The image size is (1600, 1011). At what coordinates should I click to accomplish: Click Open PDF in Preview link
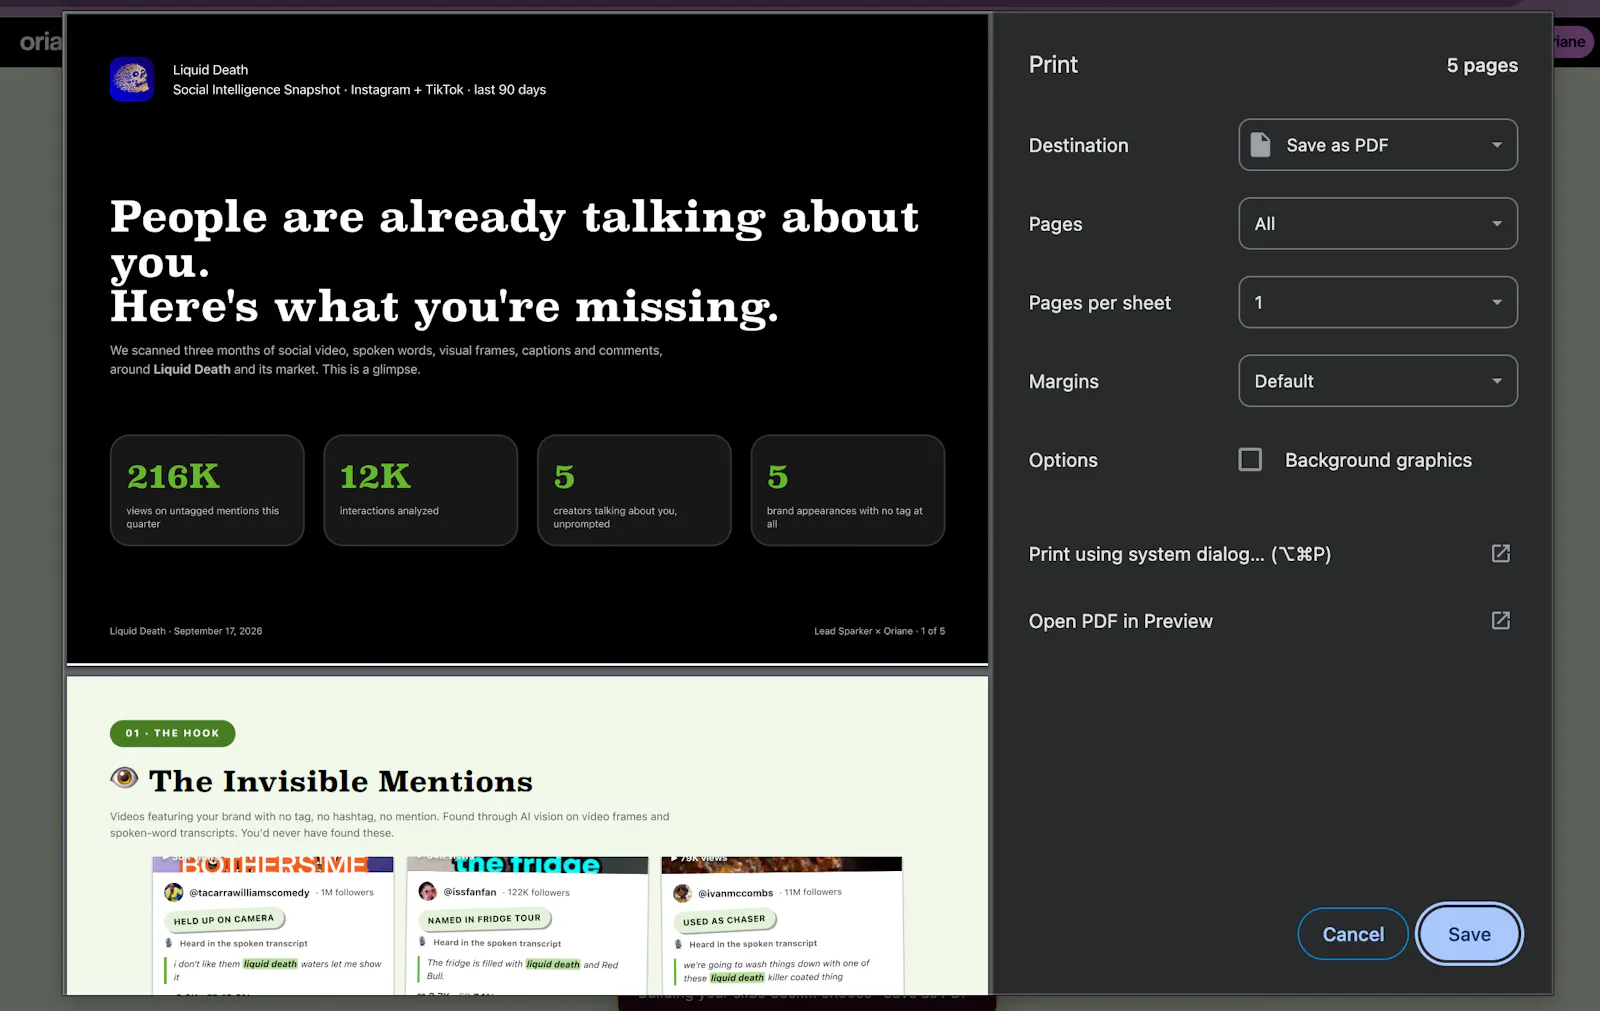(x=1121, y=621)
